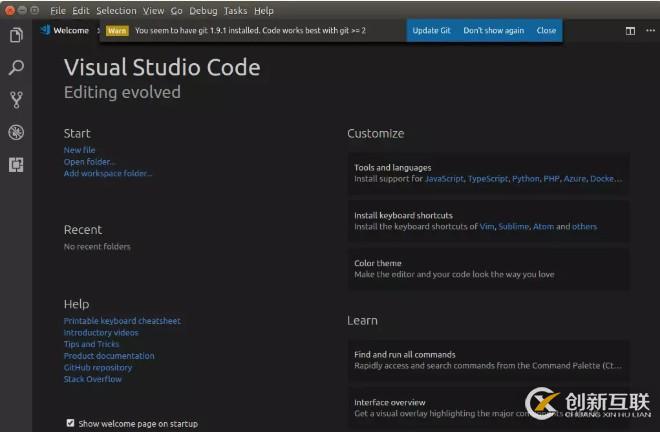Open the View menu
This screenshot has height=432, width=660.
(153, 11)
